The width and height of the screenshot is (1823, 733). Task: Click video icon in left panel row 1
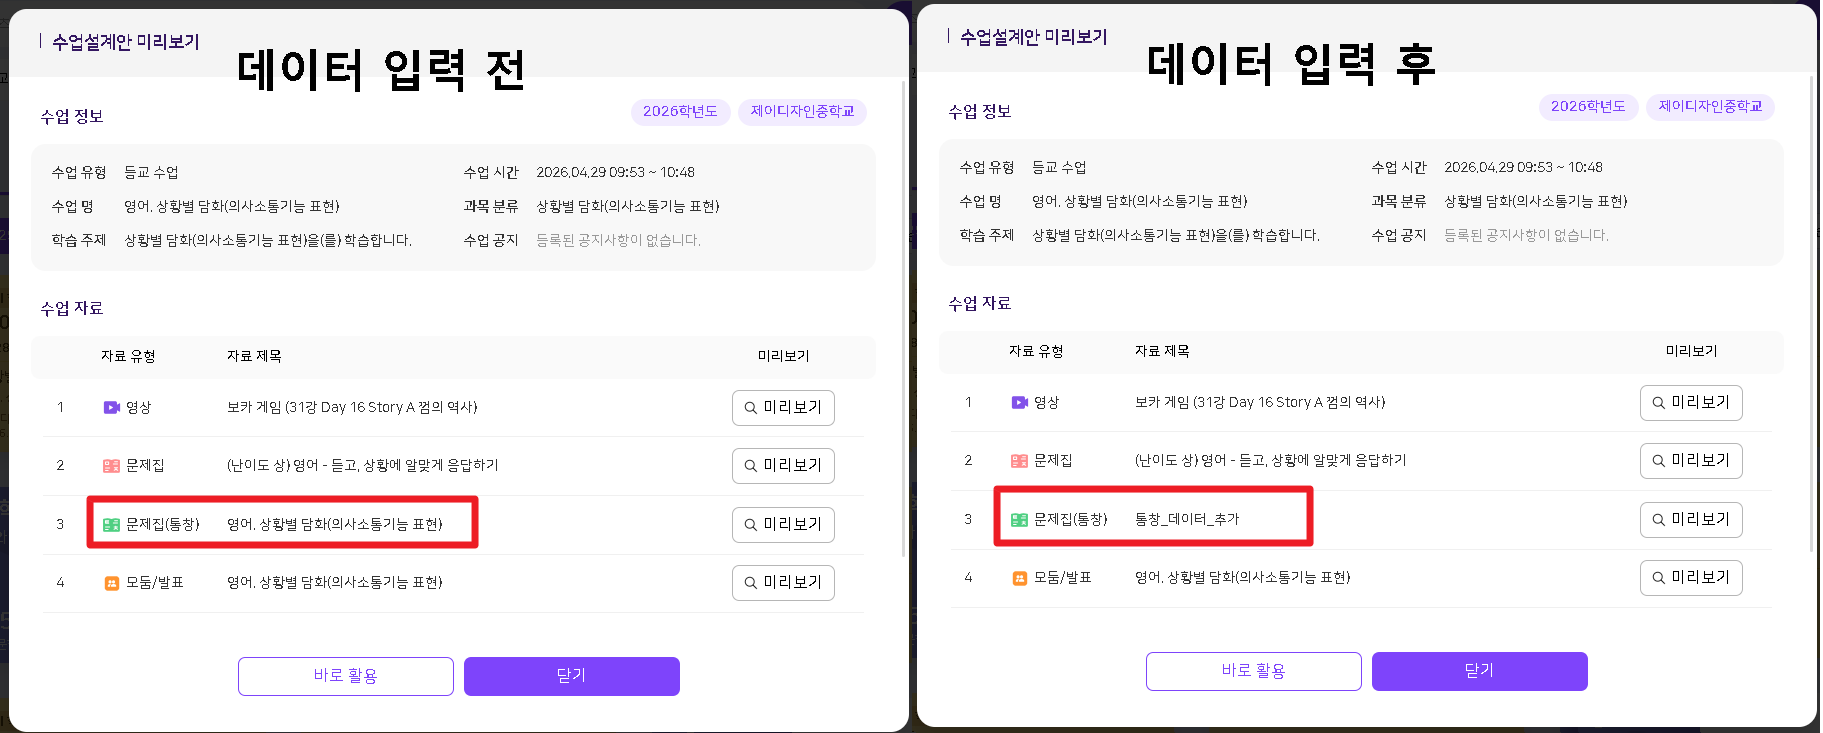point(111,407)
